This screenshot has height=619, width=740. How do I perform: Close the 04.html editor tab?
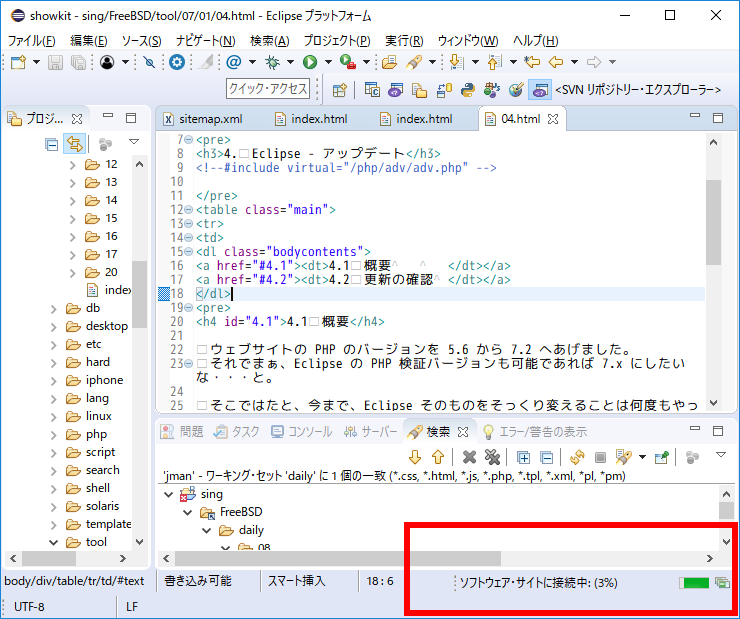[x=553, y=119]
